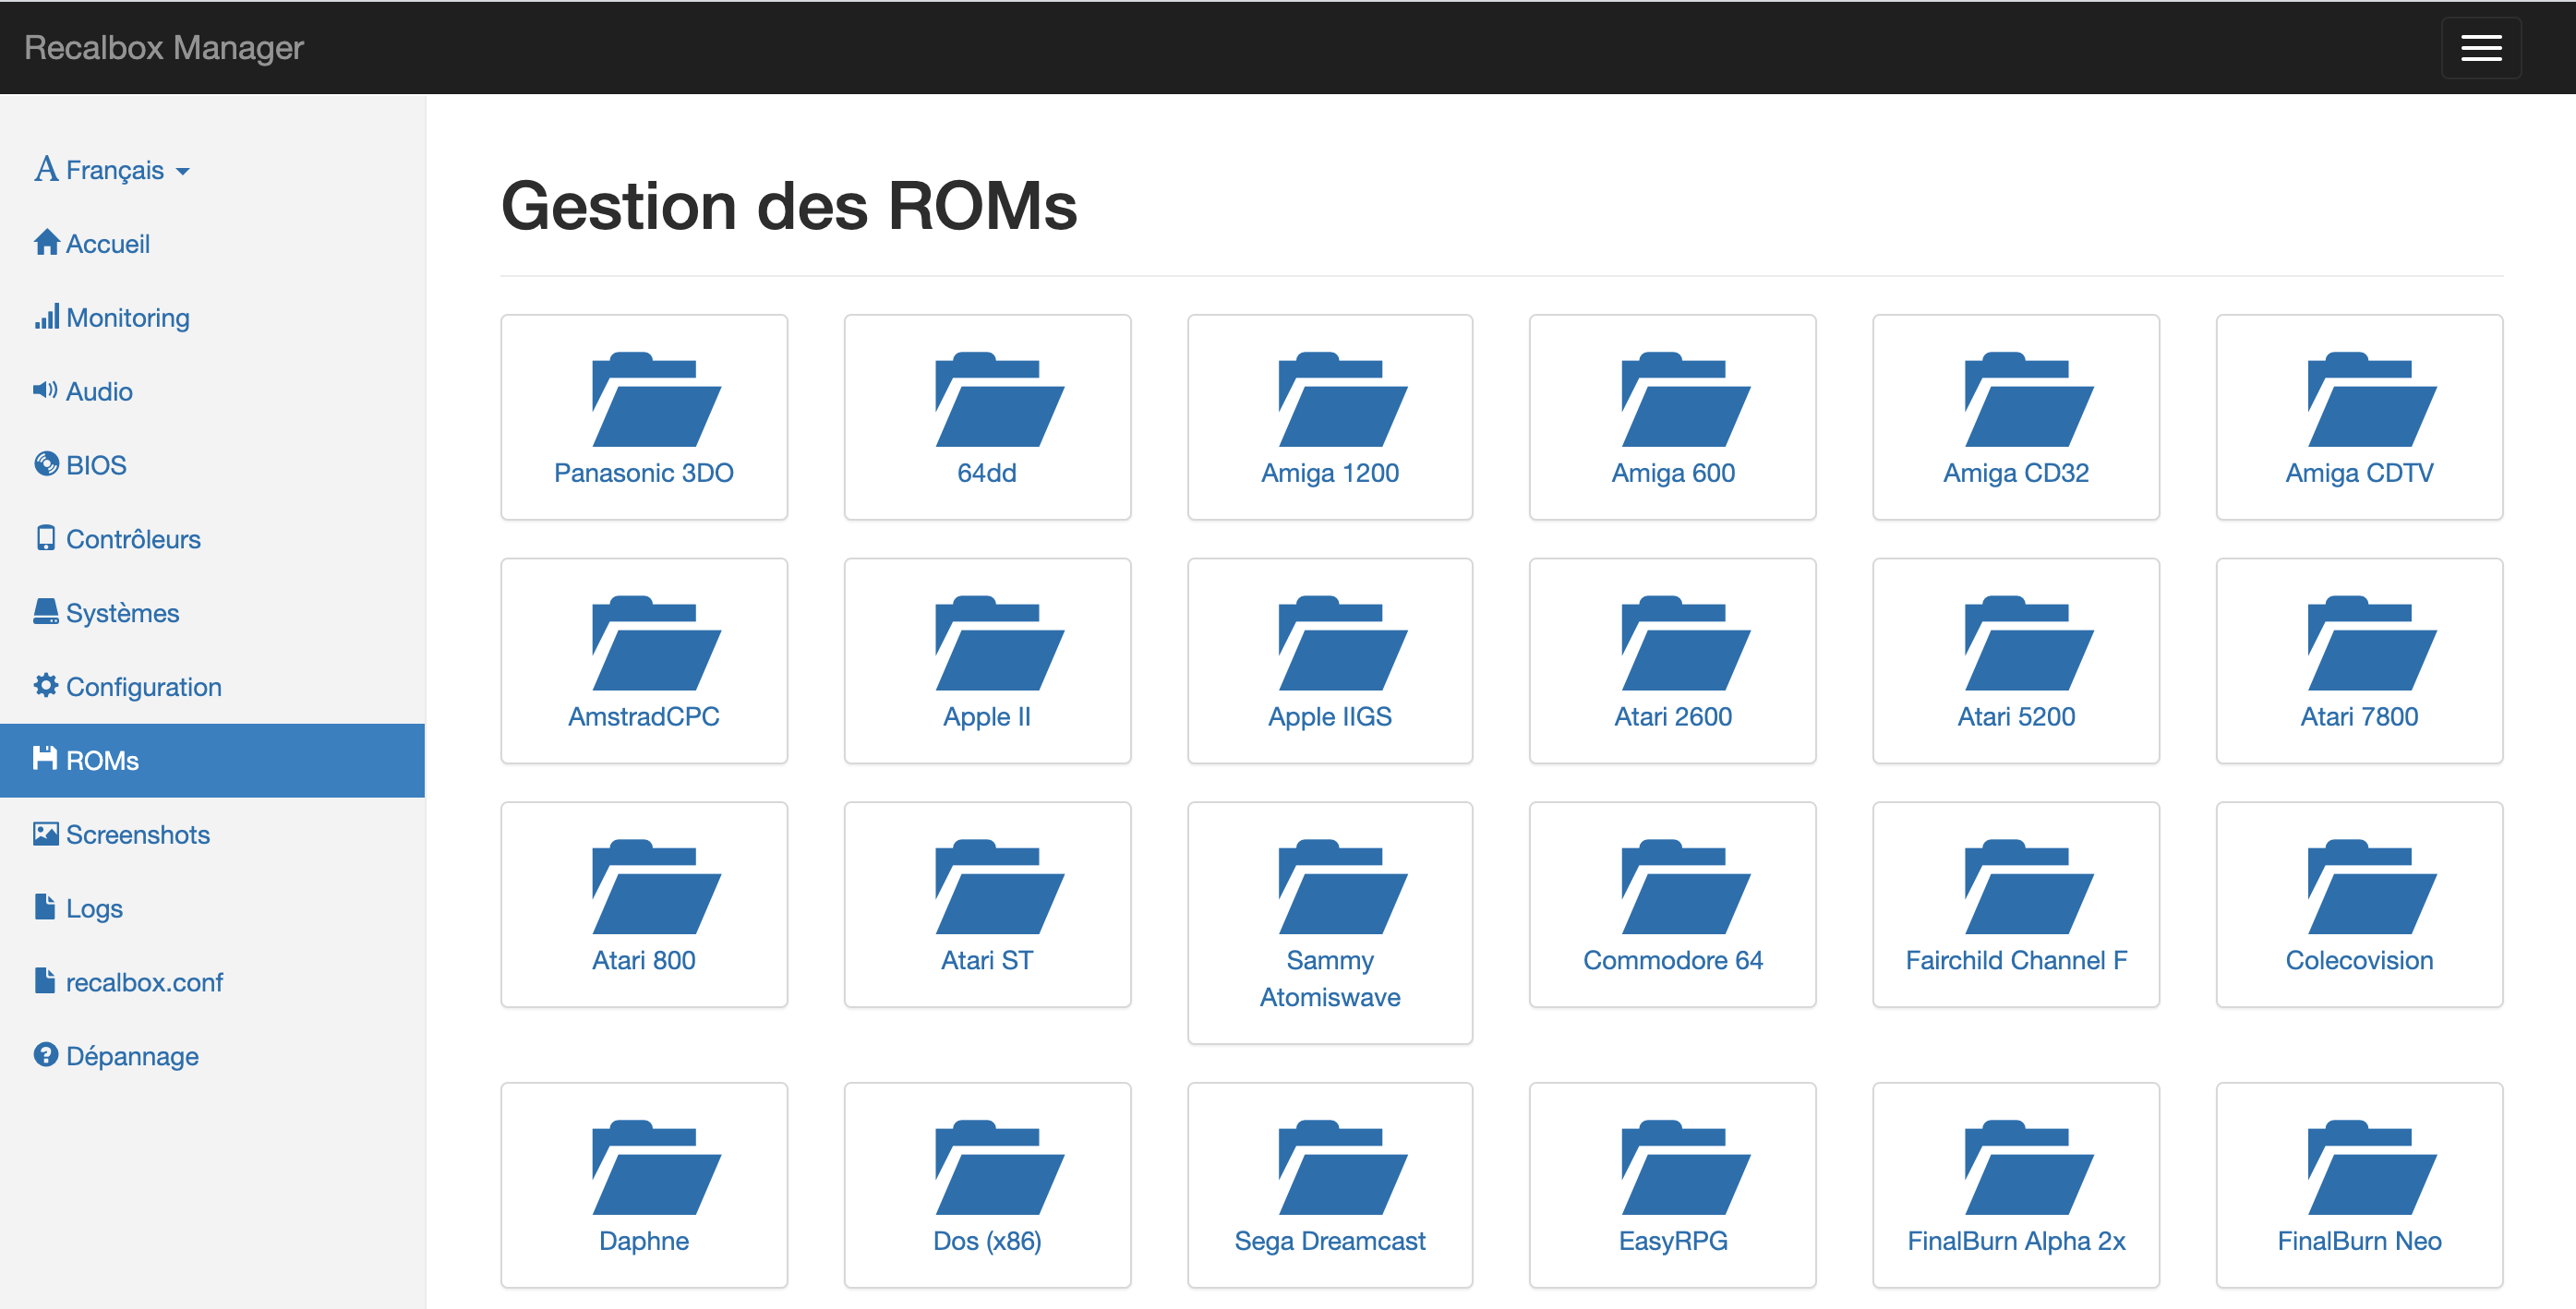2576x1309 pixels.
Task: Go to Accueil home page
Action: tap(212, 244)
